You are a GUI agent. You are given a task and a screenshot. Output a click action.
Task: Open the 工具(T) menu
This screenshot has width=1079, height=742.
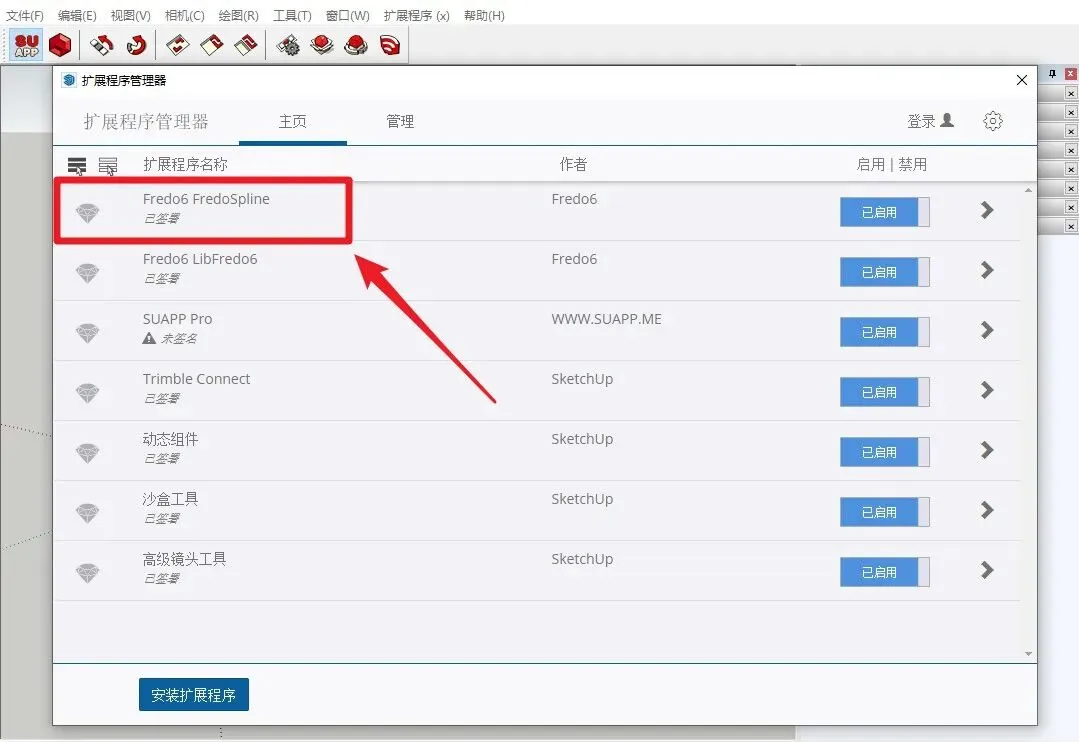[x=292, y=15]
